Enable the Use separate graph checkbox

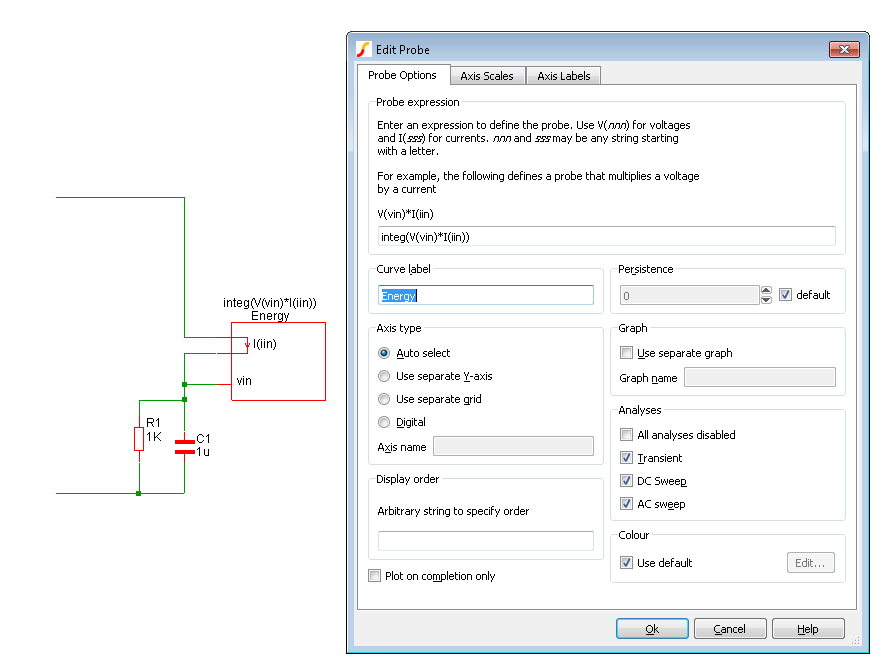tap(626, 352)
